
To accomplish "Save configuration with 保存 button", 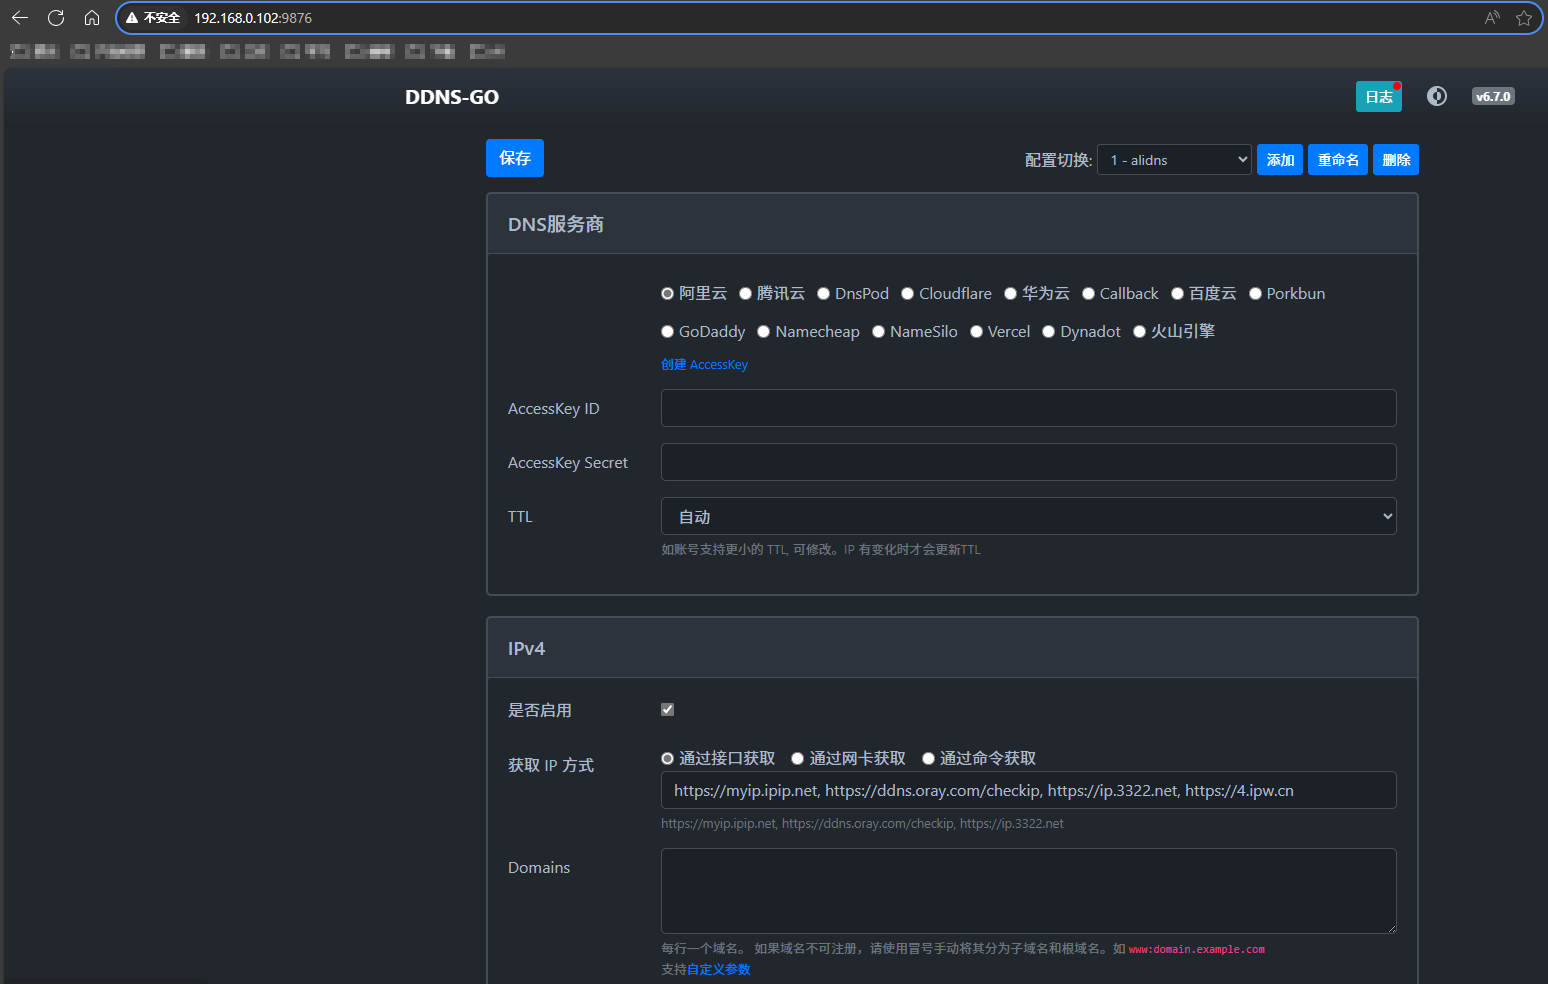I will (x=515, y=158).
